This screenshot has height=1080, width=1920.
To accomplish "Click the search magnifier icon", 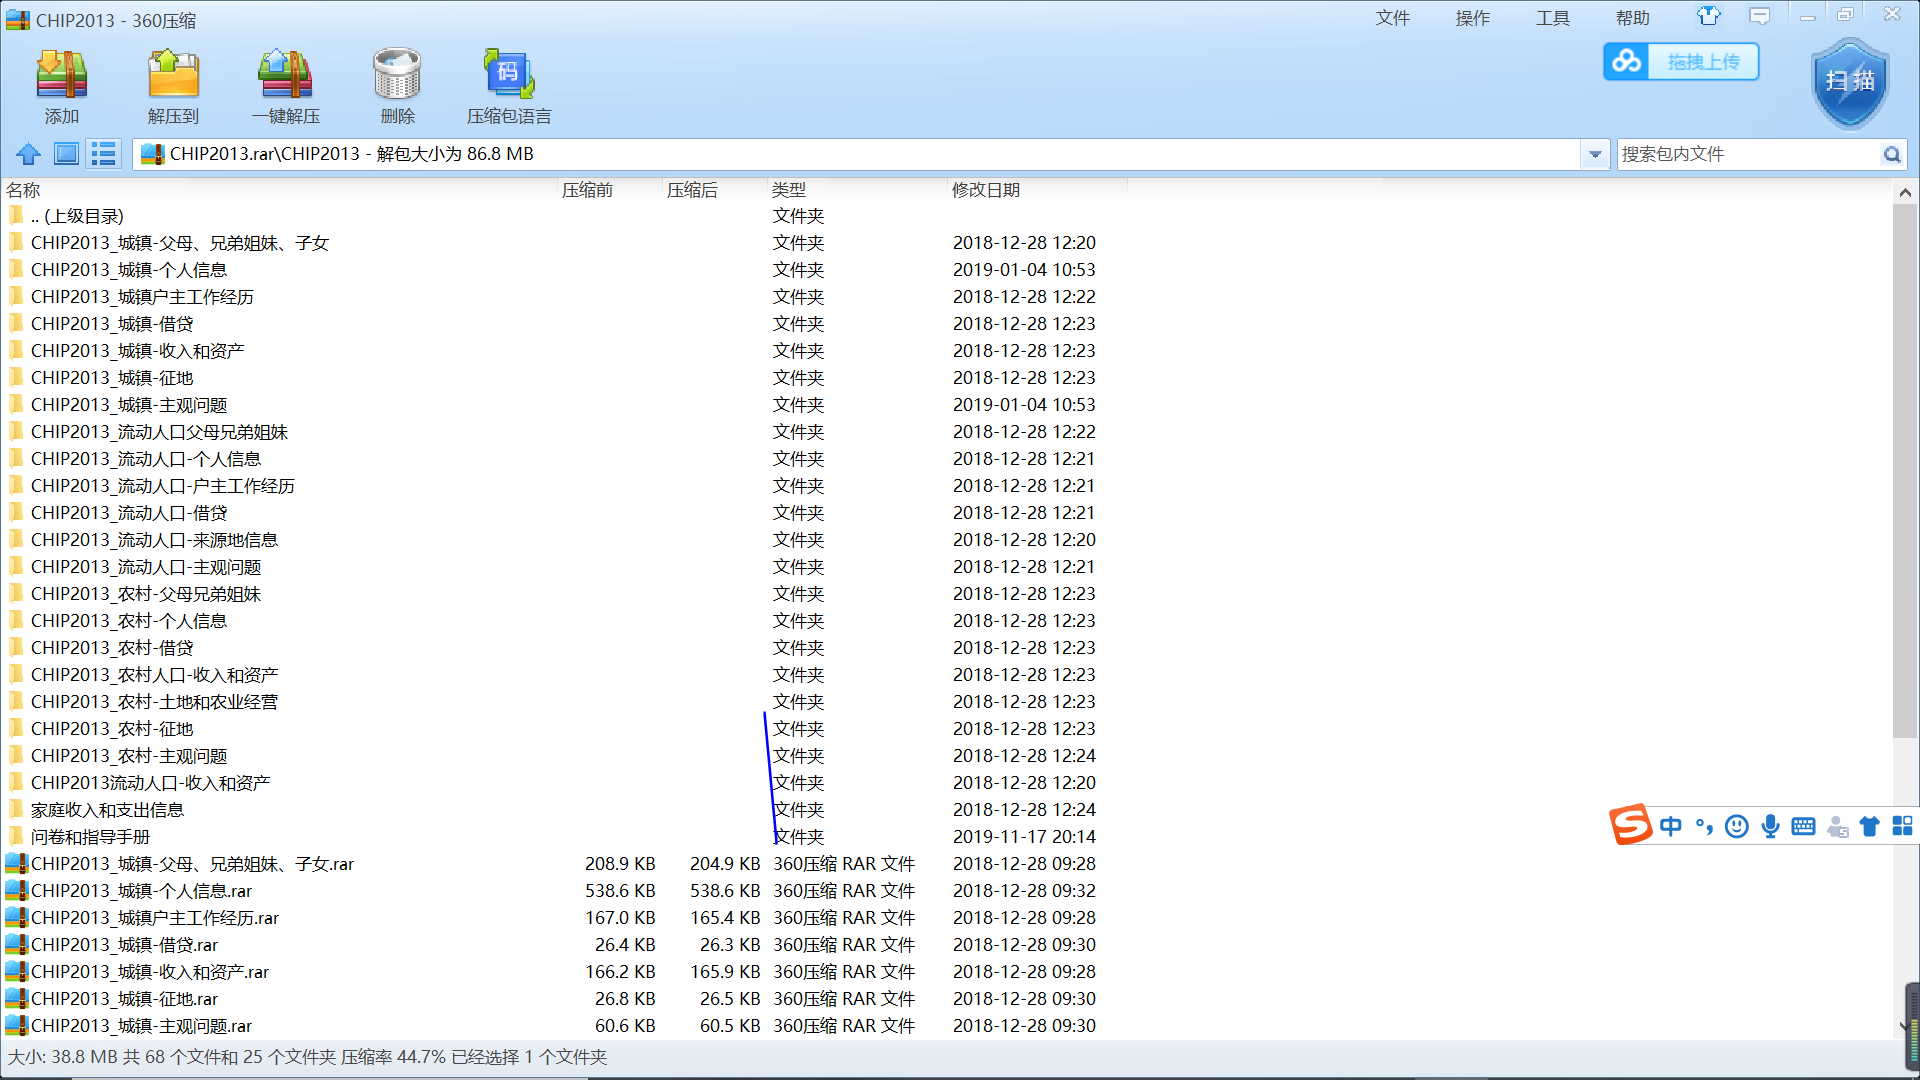I will [1892, 154].
